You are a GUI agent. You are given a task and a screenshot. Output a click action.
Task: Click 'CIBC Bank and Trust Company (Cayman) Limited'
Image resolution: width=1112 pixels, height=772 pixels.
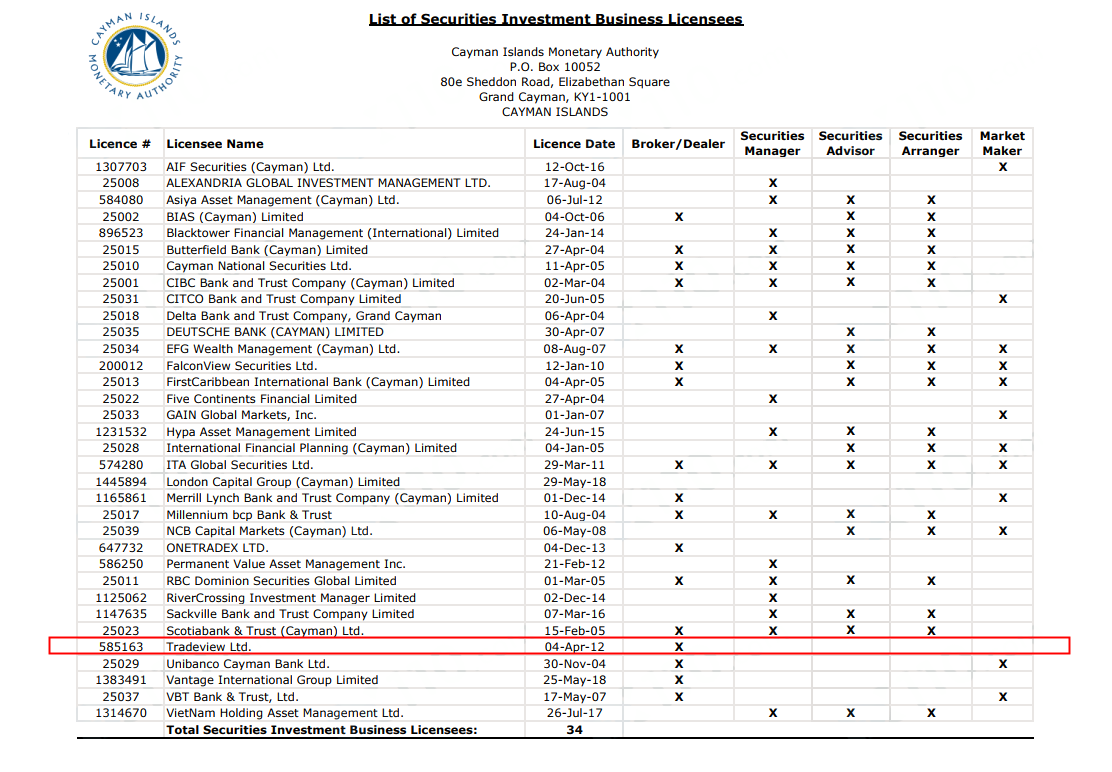(311, 283)
